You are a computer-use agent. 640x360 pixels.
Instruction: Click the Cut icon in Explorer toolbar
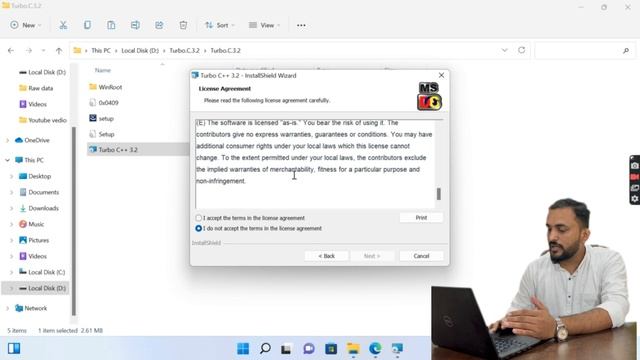click(x=63, y=25)
